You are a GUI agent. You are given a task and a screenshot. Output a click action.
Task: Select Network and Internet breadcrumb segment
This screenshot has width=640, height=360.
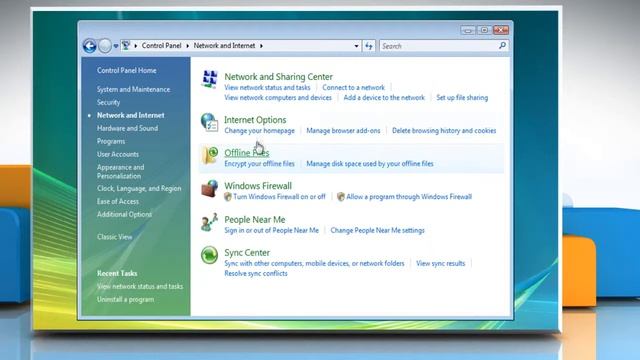pos(224,46)
